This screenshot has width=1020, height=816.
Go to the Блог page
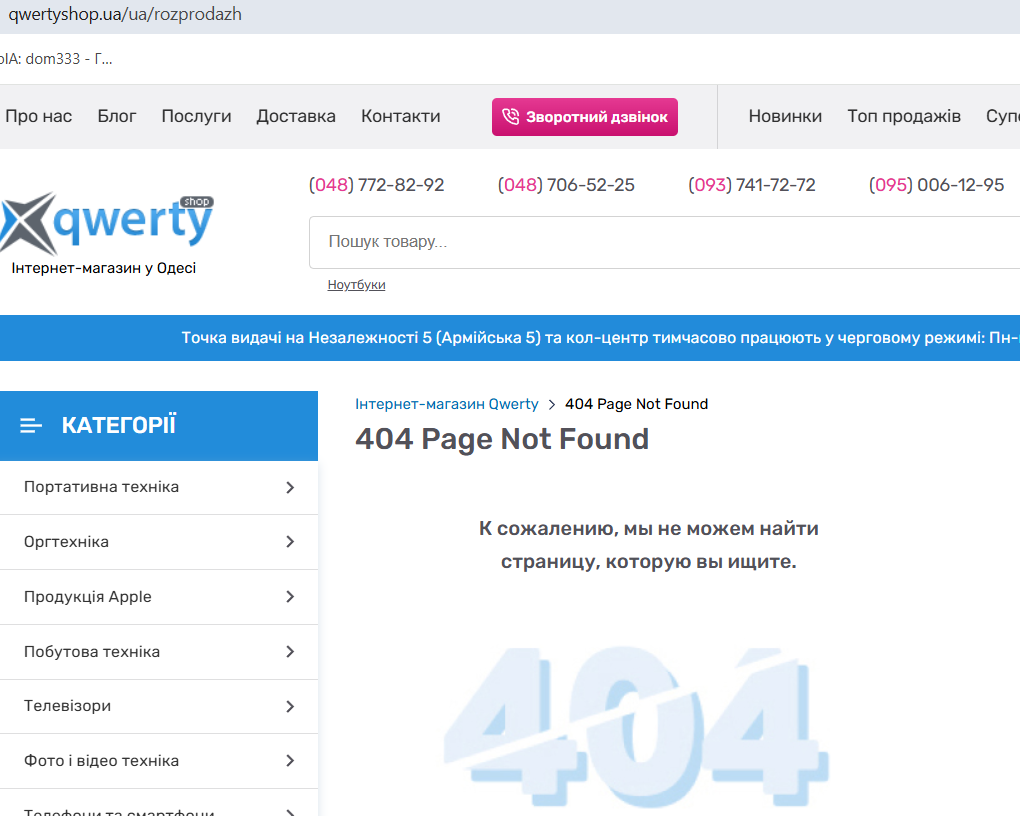(117, 116)
